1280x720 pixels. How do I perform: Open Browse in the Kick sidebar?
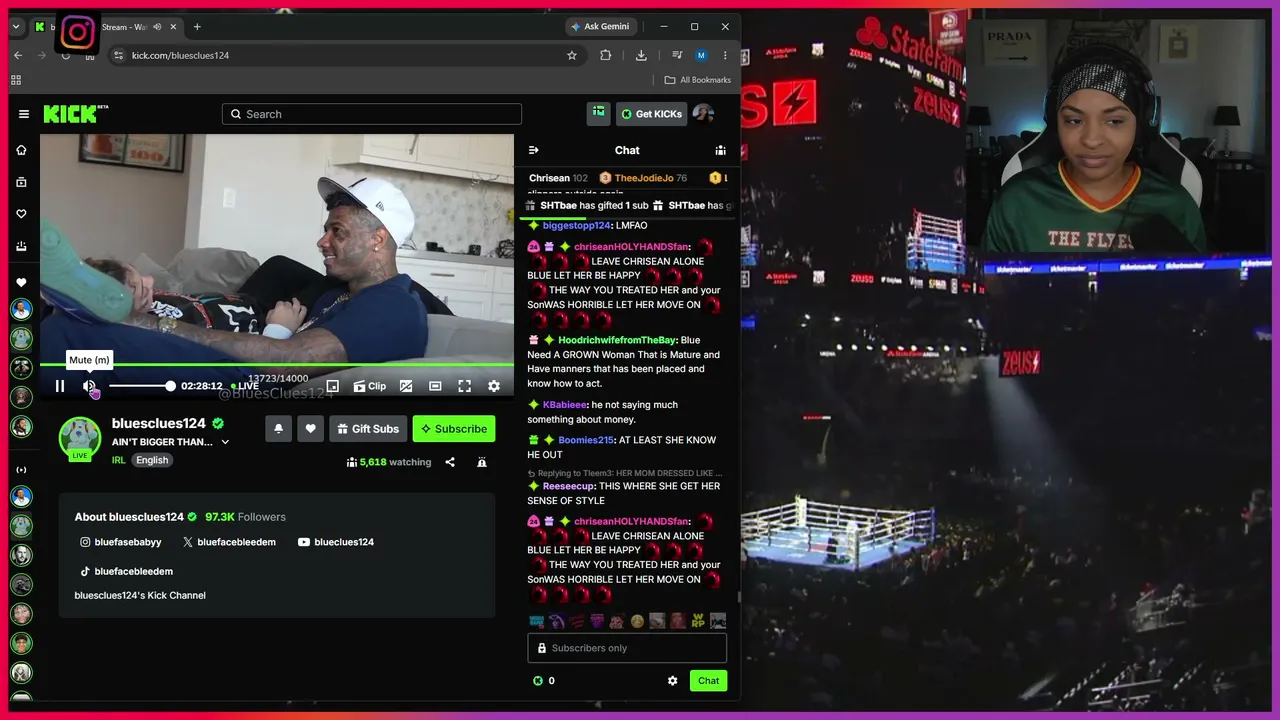tap(21, 182)
